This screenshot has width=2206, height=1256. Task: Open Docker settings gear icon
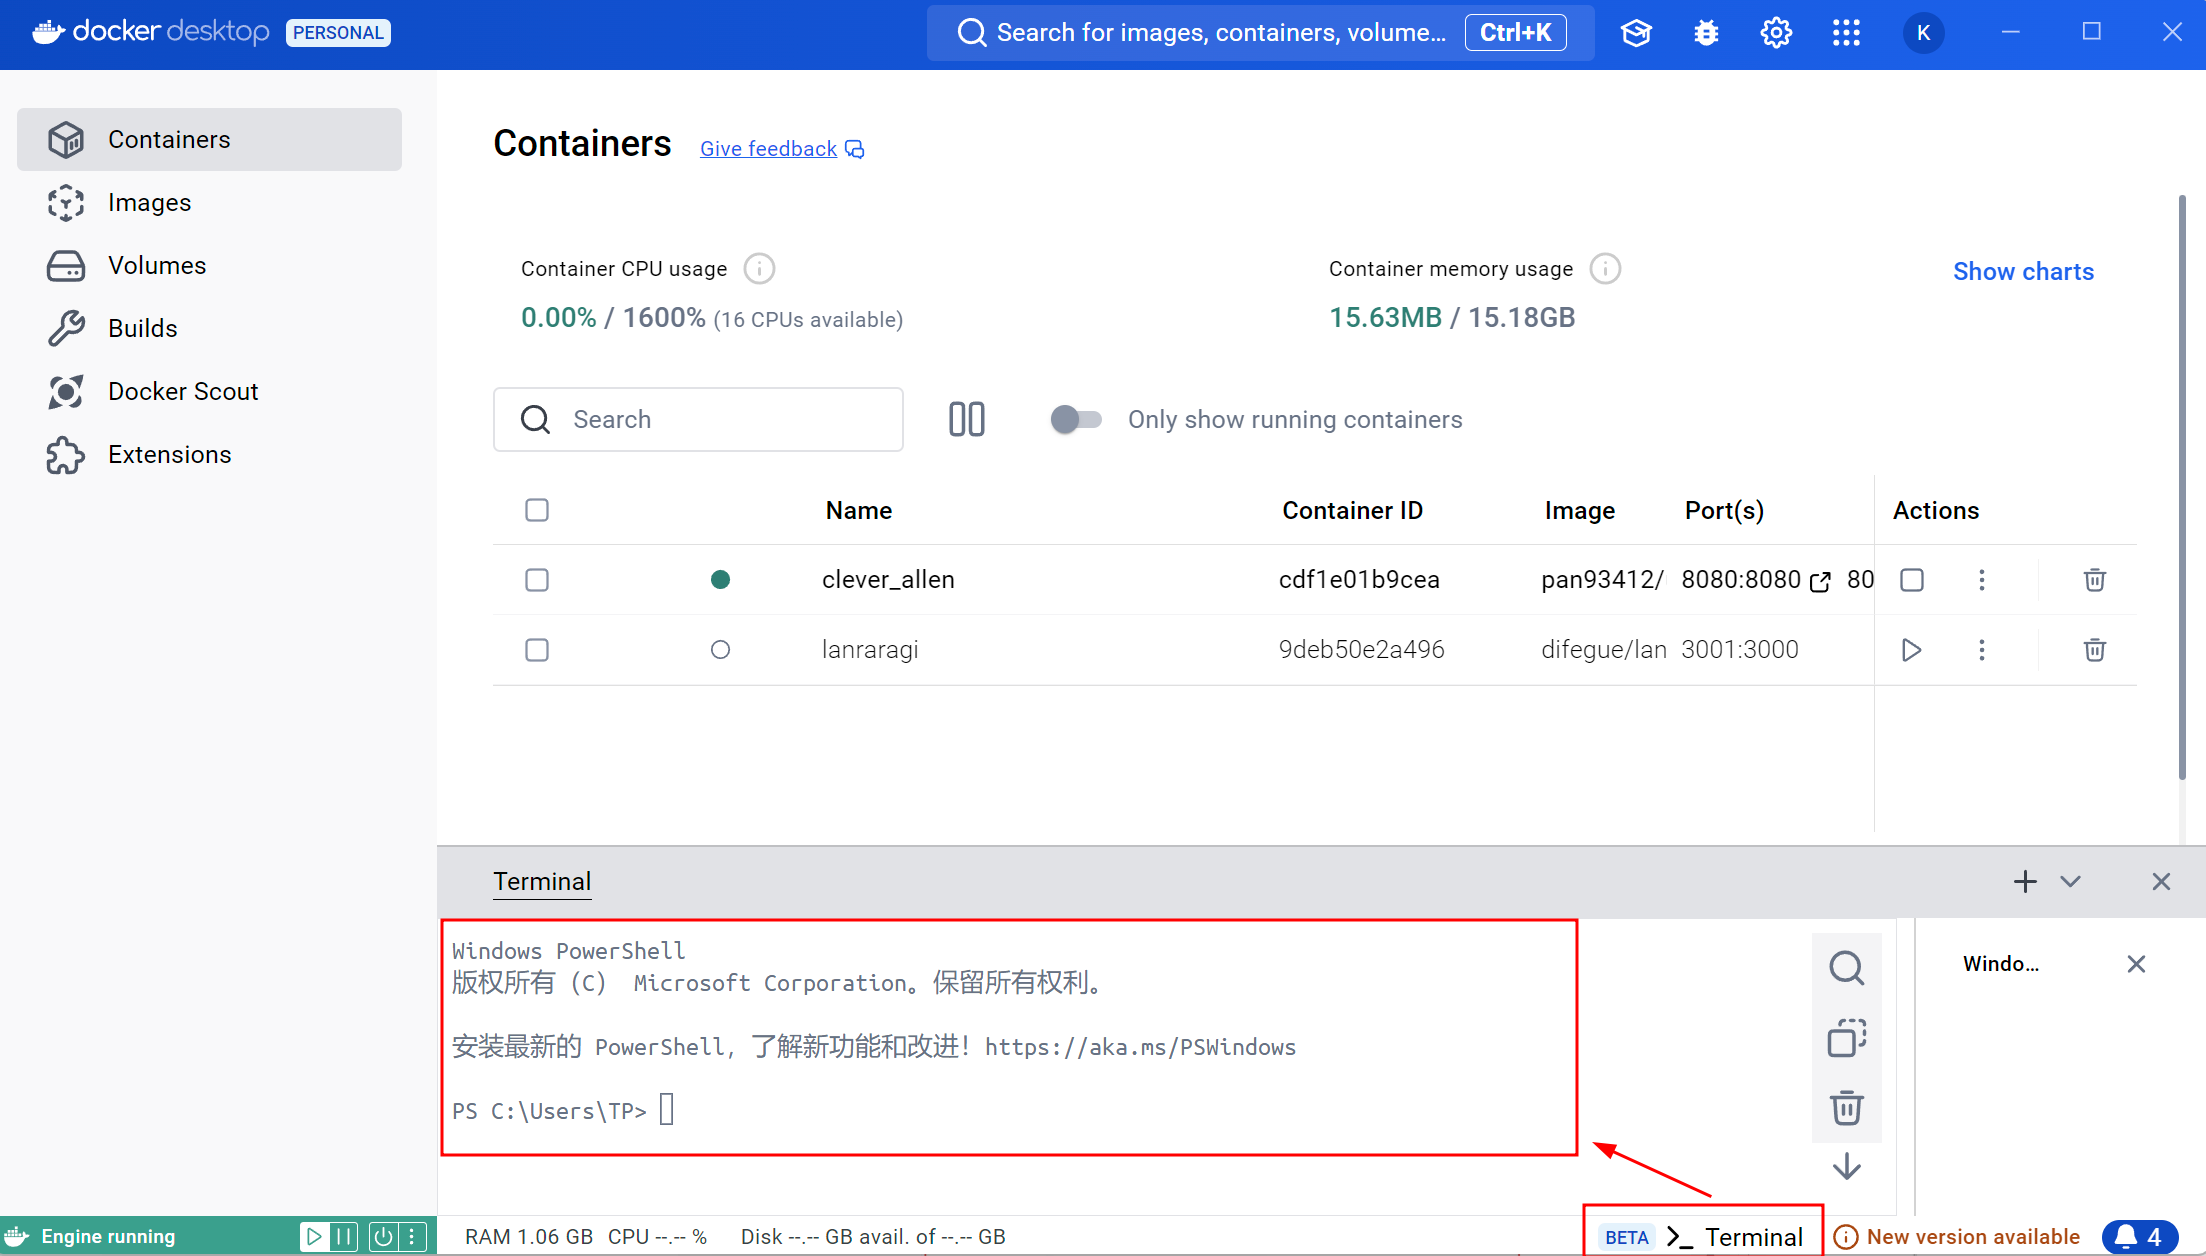point(1776,33)
